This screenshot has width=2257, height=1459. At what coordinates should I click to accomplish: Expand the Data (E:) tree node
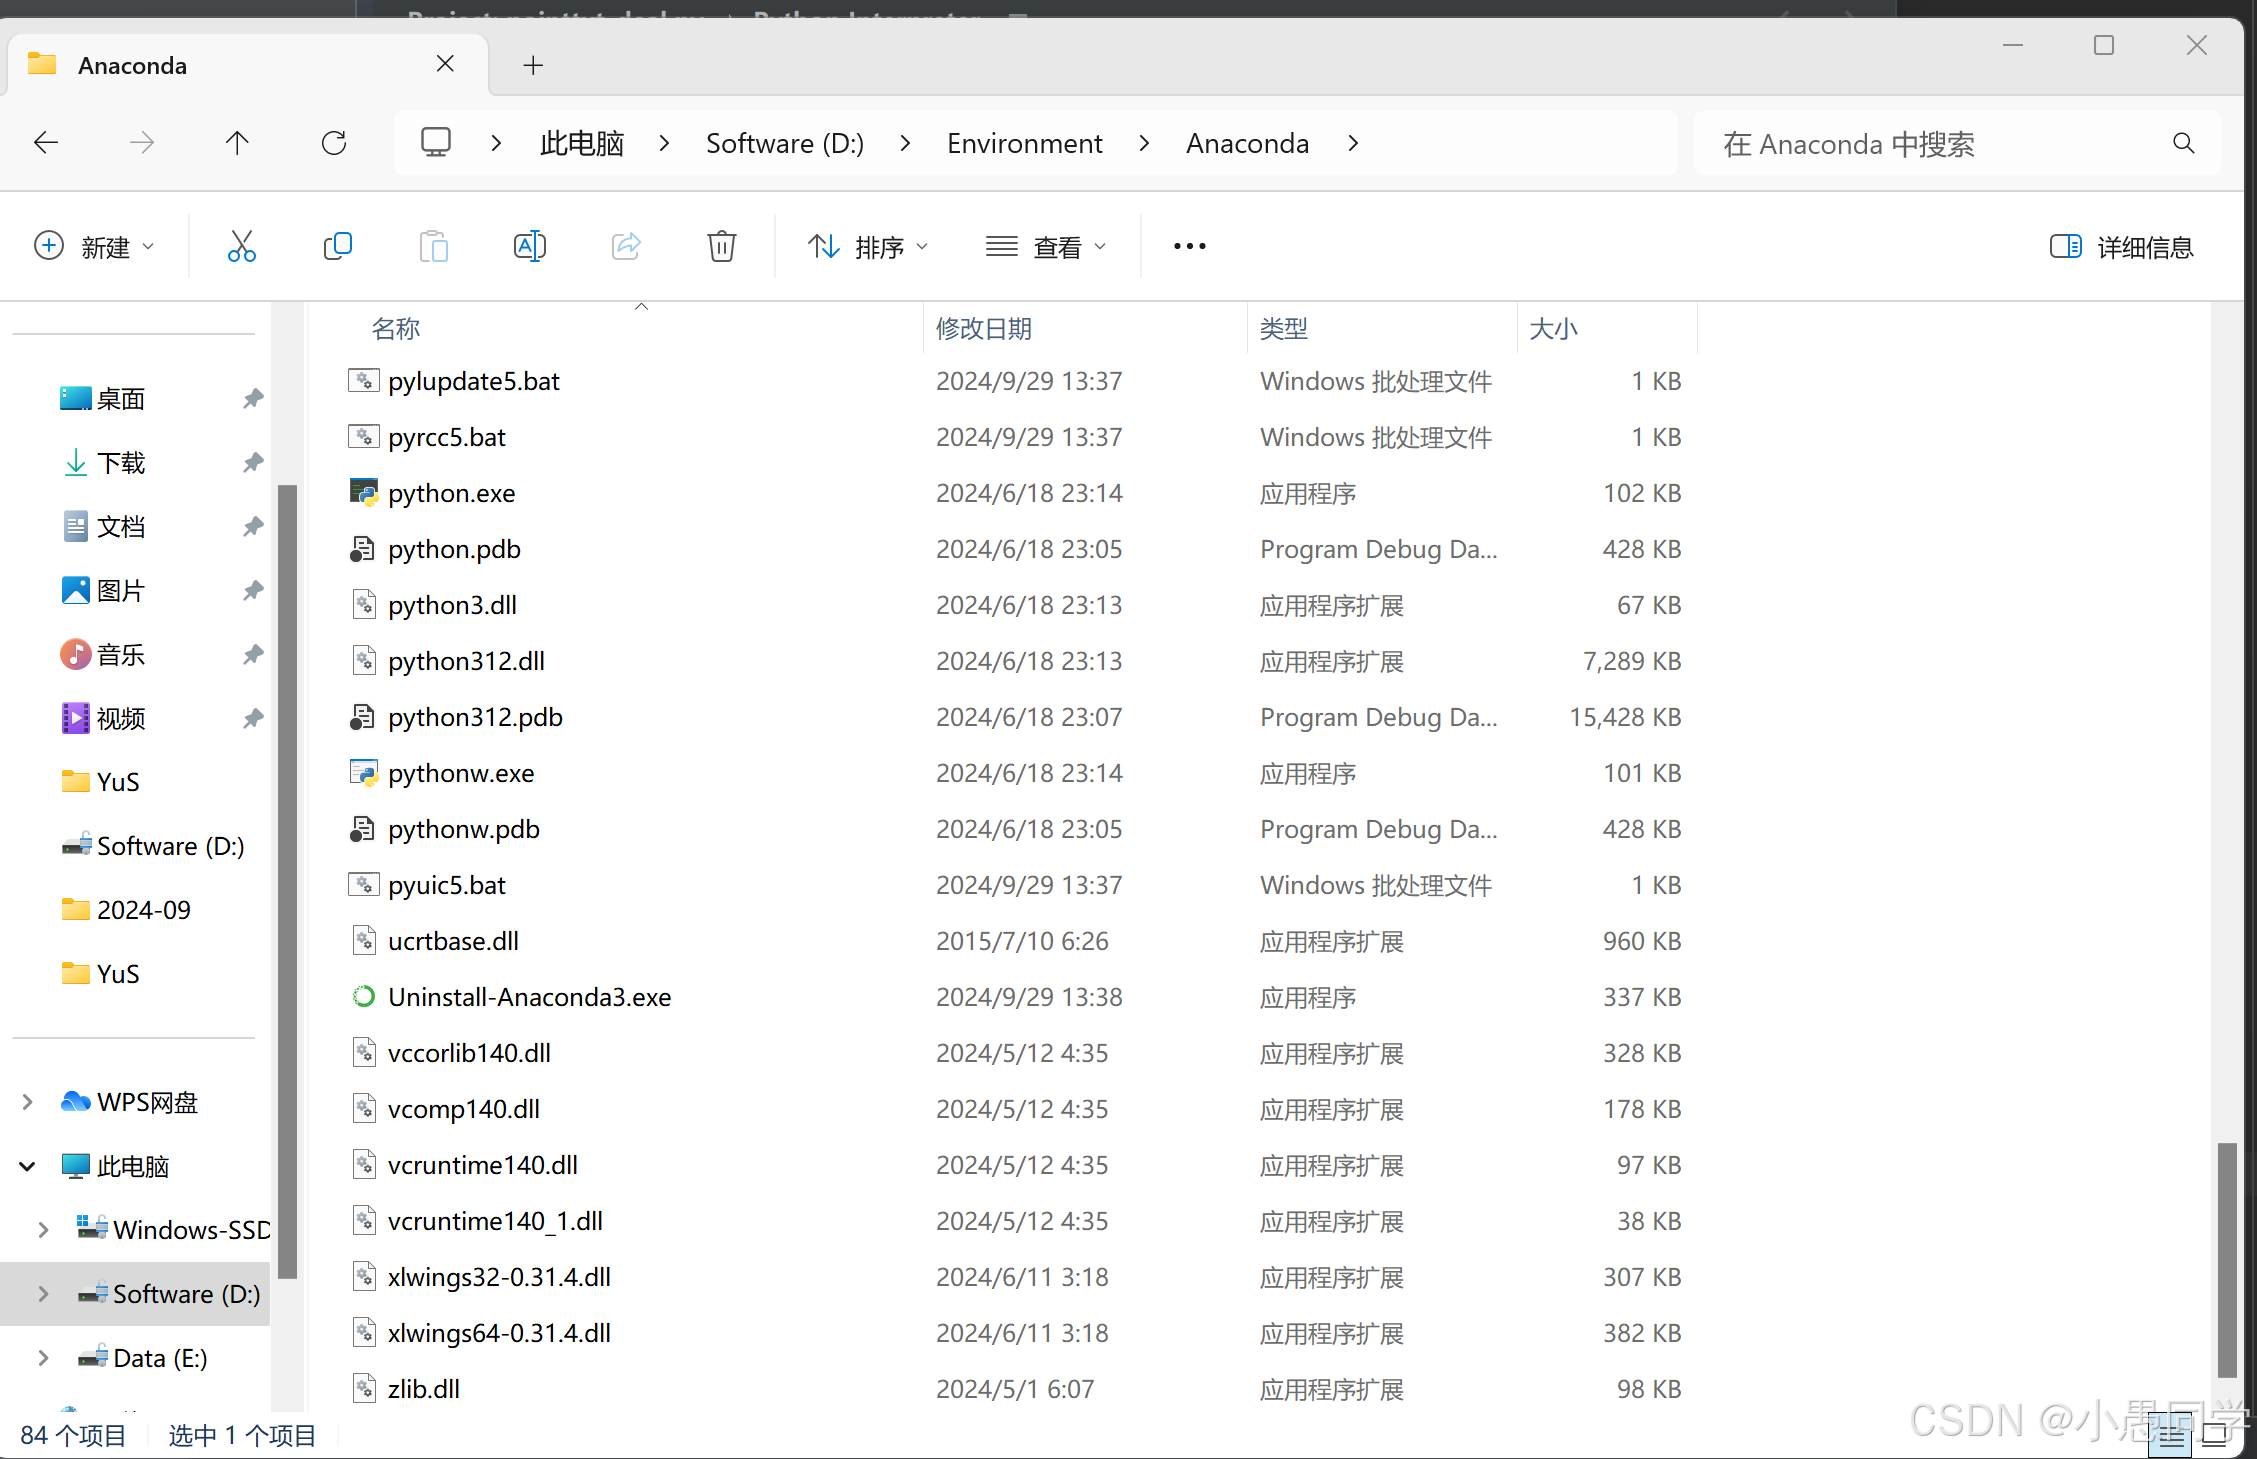[44, 1358]
